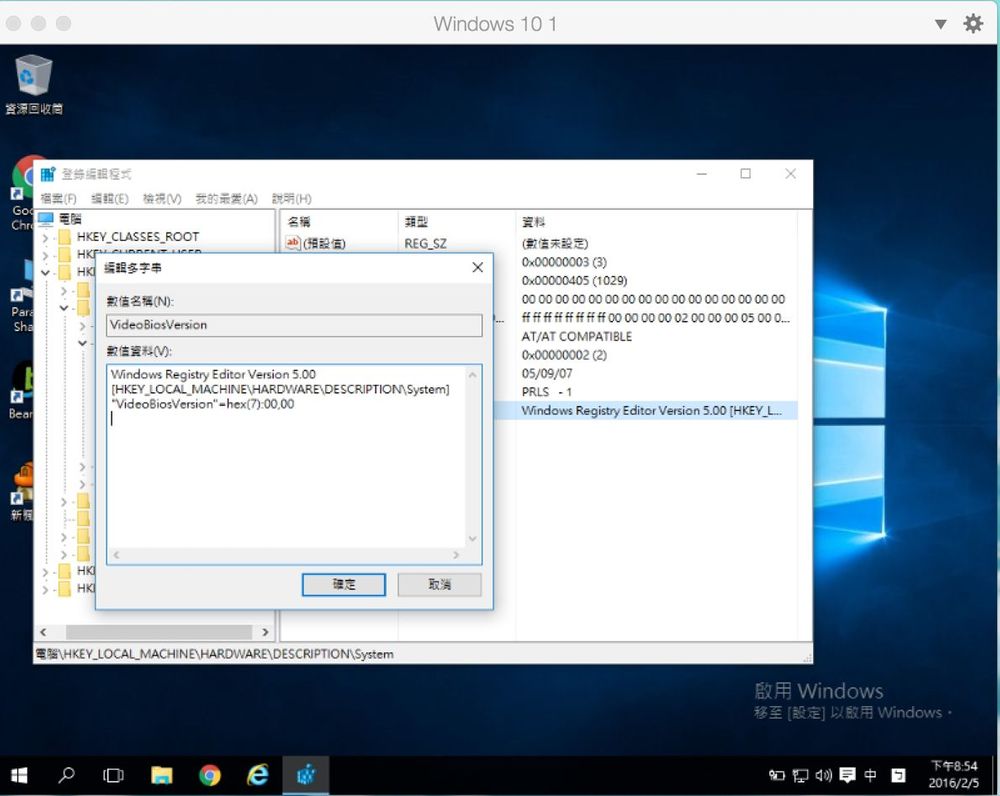
Task: Open Task View from the taskbar
Action: (x=114, y=775)
